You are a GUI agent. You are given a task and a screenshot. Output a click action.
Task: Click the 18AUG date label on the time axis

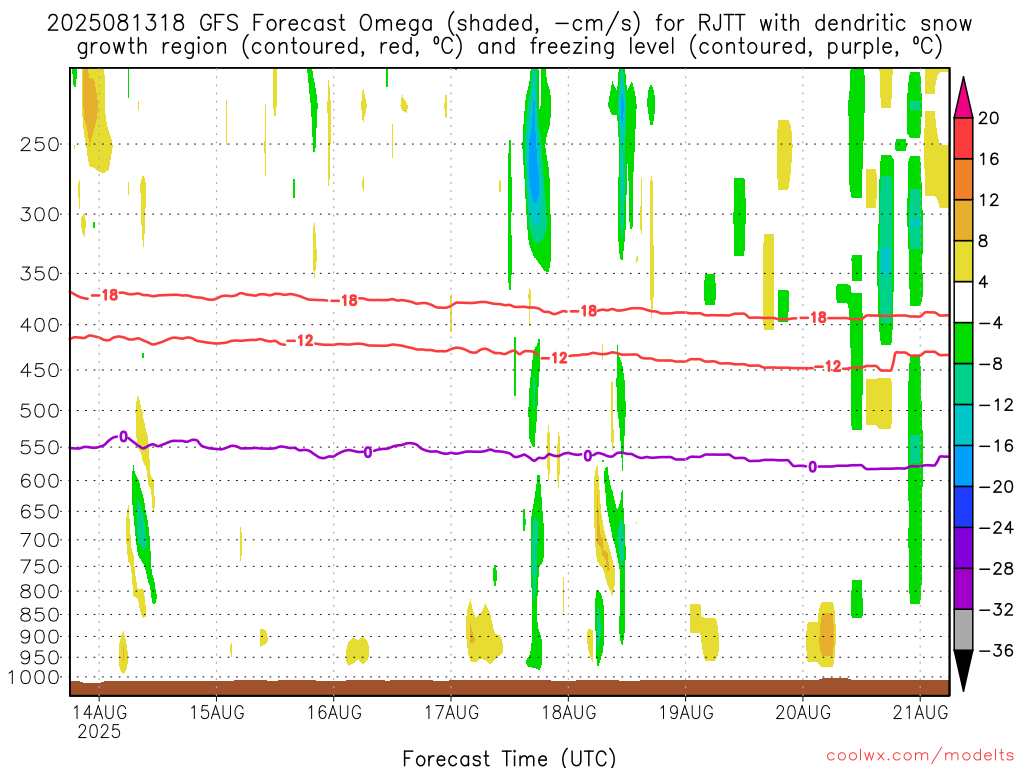coord(569,712)
